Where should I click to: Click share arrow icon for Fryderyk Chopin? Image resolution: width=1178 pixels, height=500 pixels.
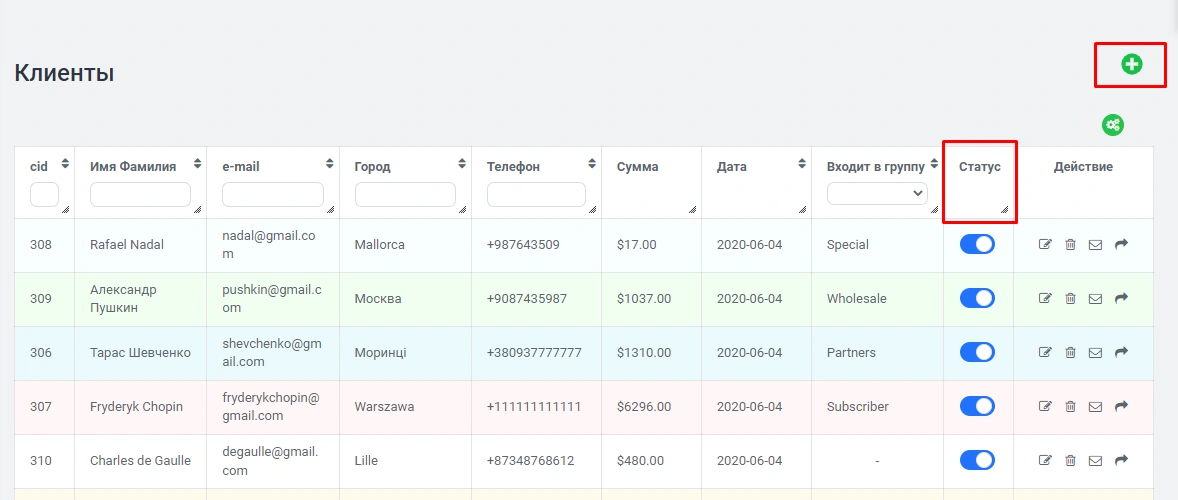(x=1121, y=406)
